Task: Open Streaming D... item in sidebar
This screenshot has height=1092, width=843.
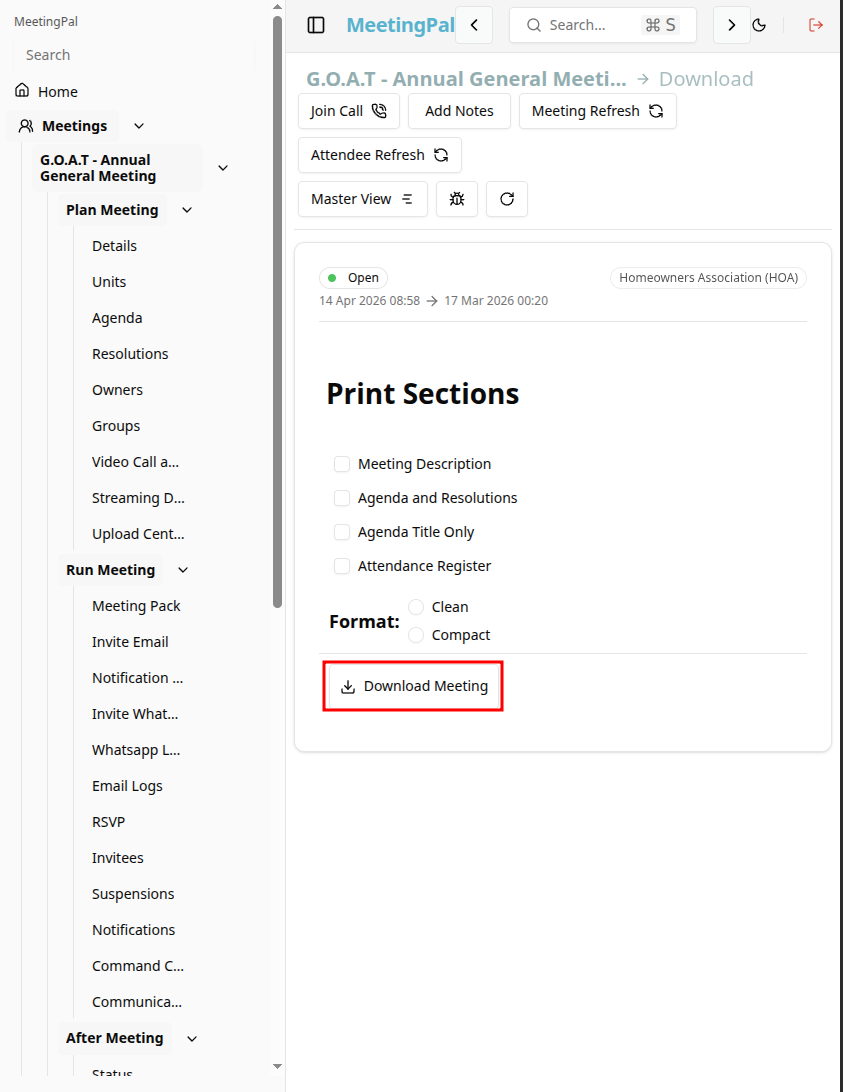Action: [x=138, y=498]
